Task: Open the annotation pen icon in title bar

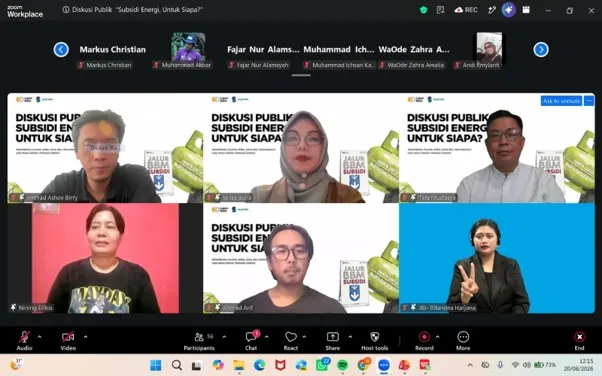Action: pyautogui.click(x=492, y=10)
